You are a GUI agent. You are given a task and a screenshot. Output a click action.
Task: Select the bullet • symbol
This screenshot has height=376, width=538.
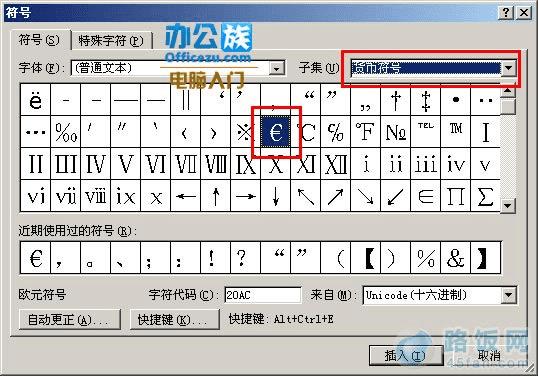tap(456, 100)
